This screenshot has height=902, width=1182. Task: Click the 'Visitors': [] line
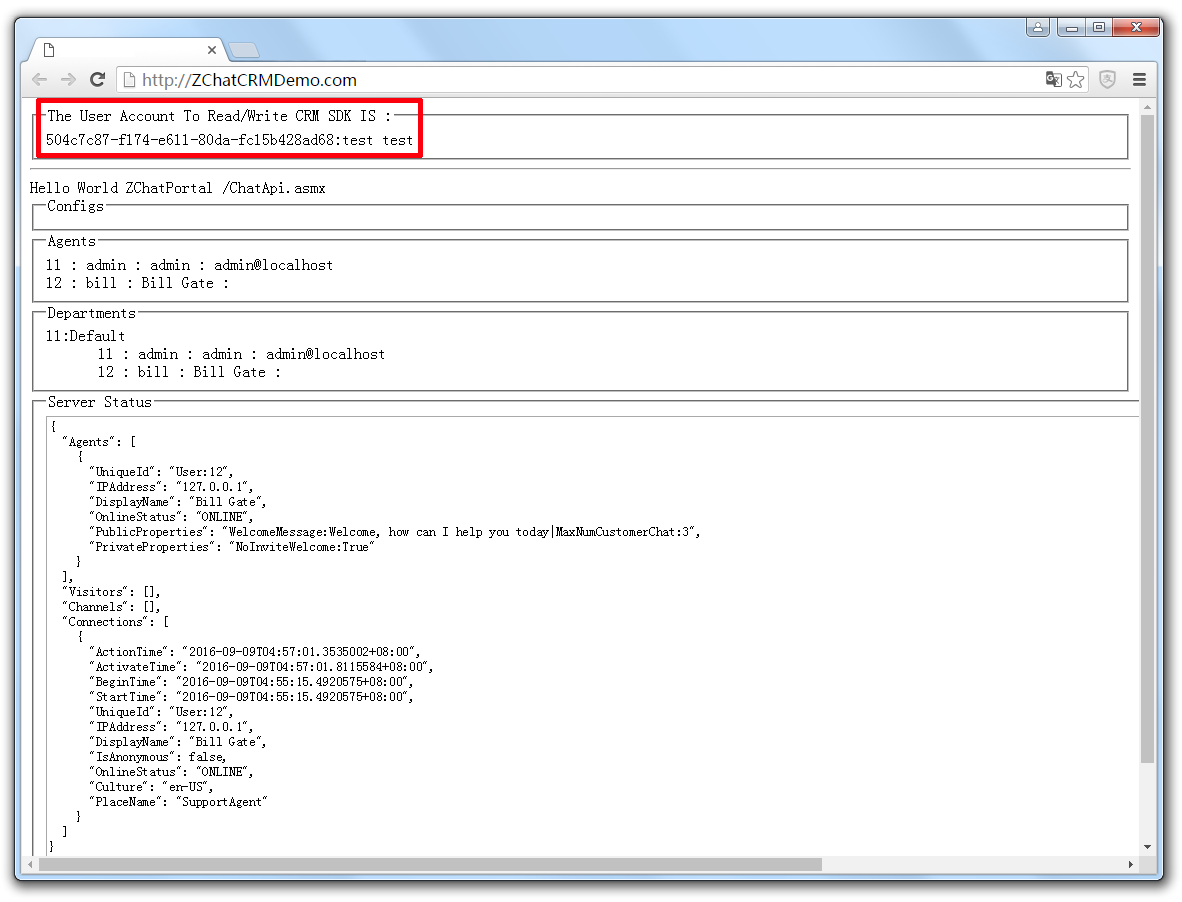(x=112, y=592)
